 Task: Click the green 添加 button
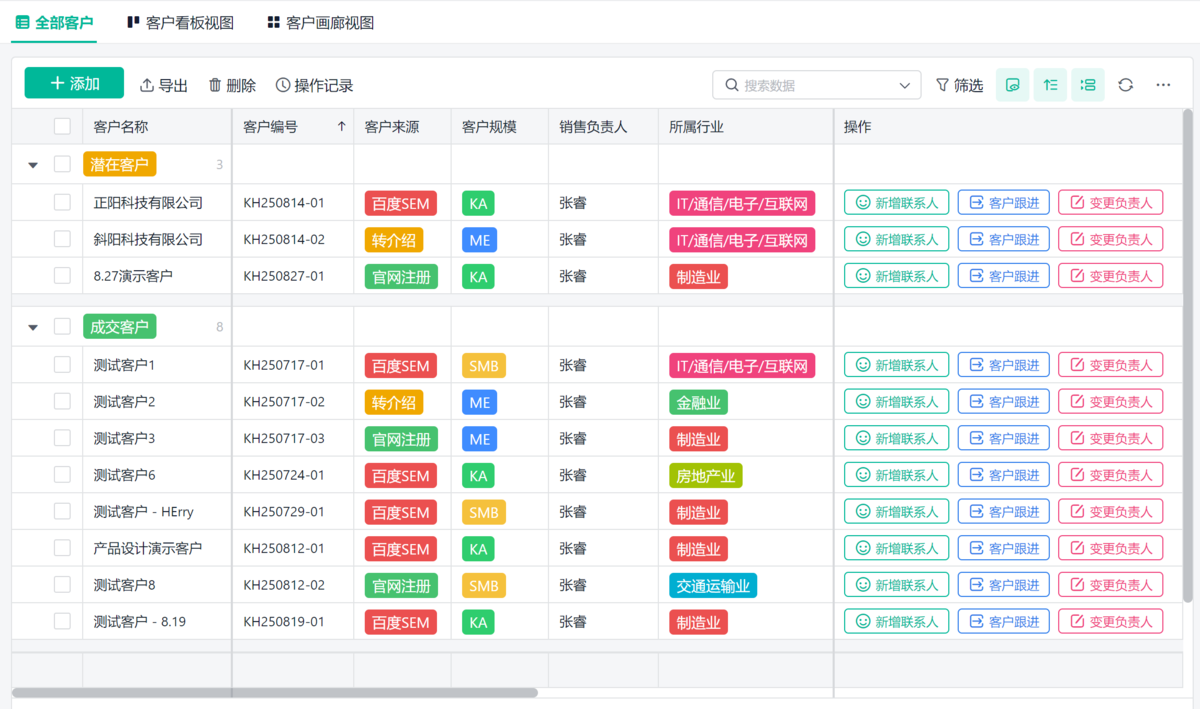coord(74,83)
